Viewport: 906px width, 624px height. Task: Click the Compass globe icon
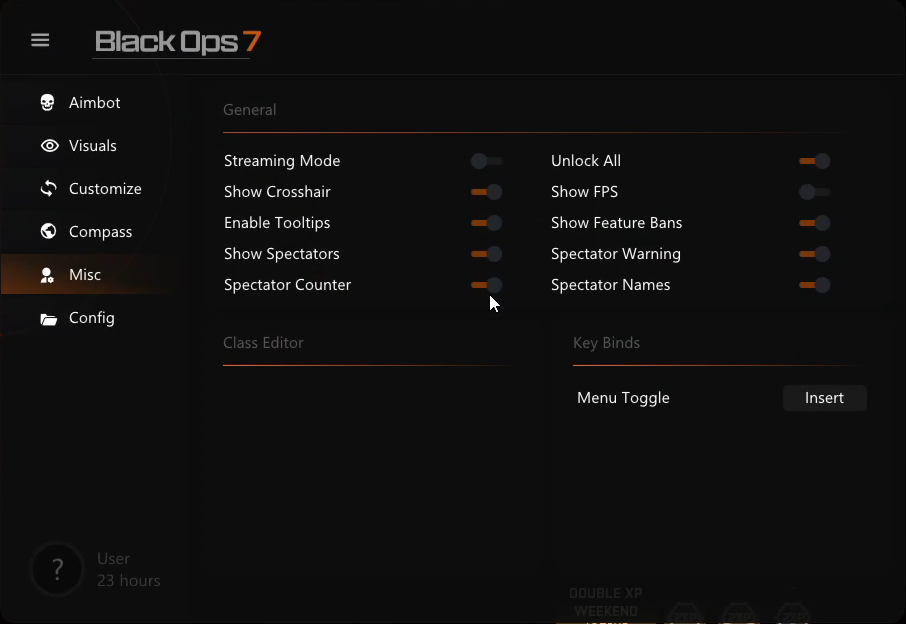coord(48,231)
